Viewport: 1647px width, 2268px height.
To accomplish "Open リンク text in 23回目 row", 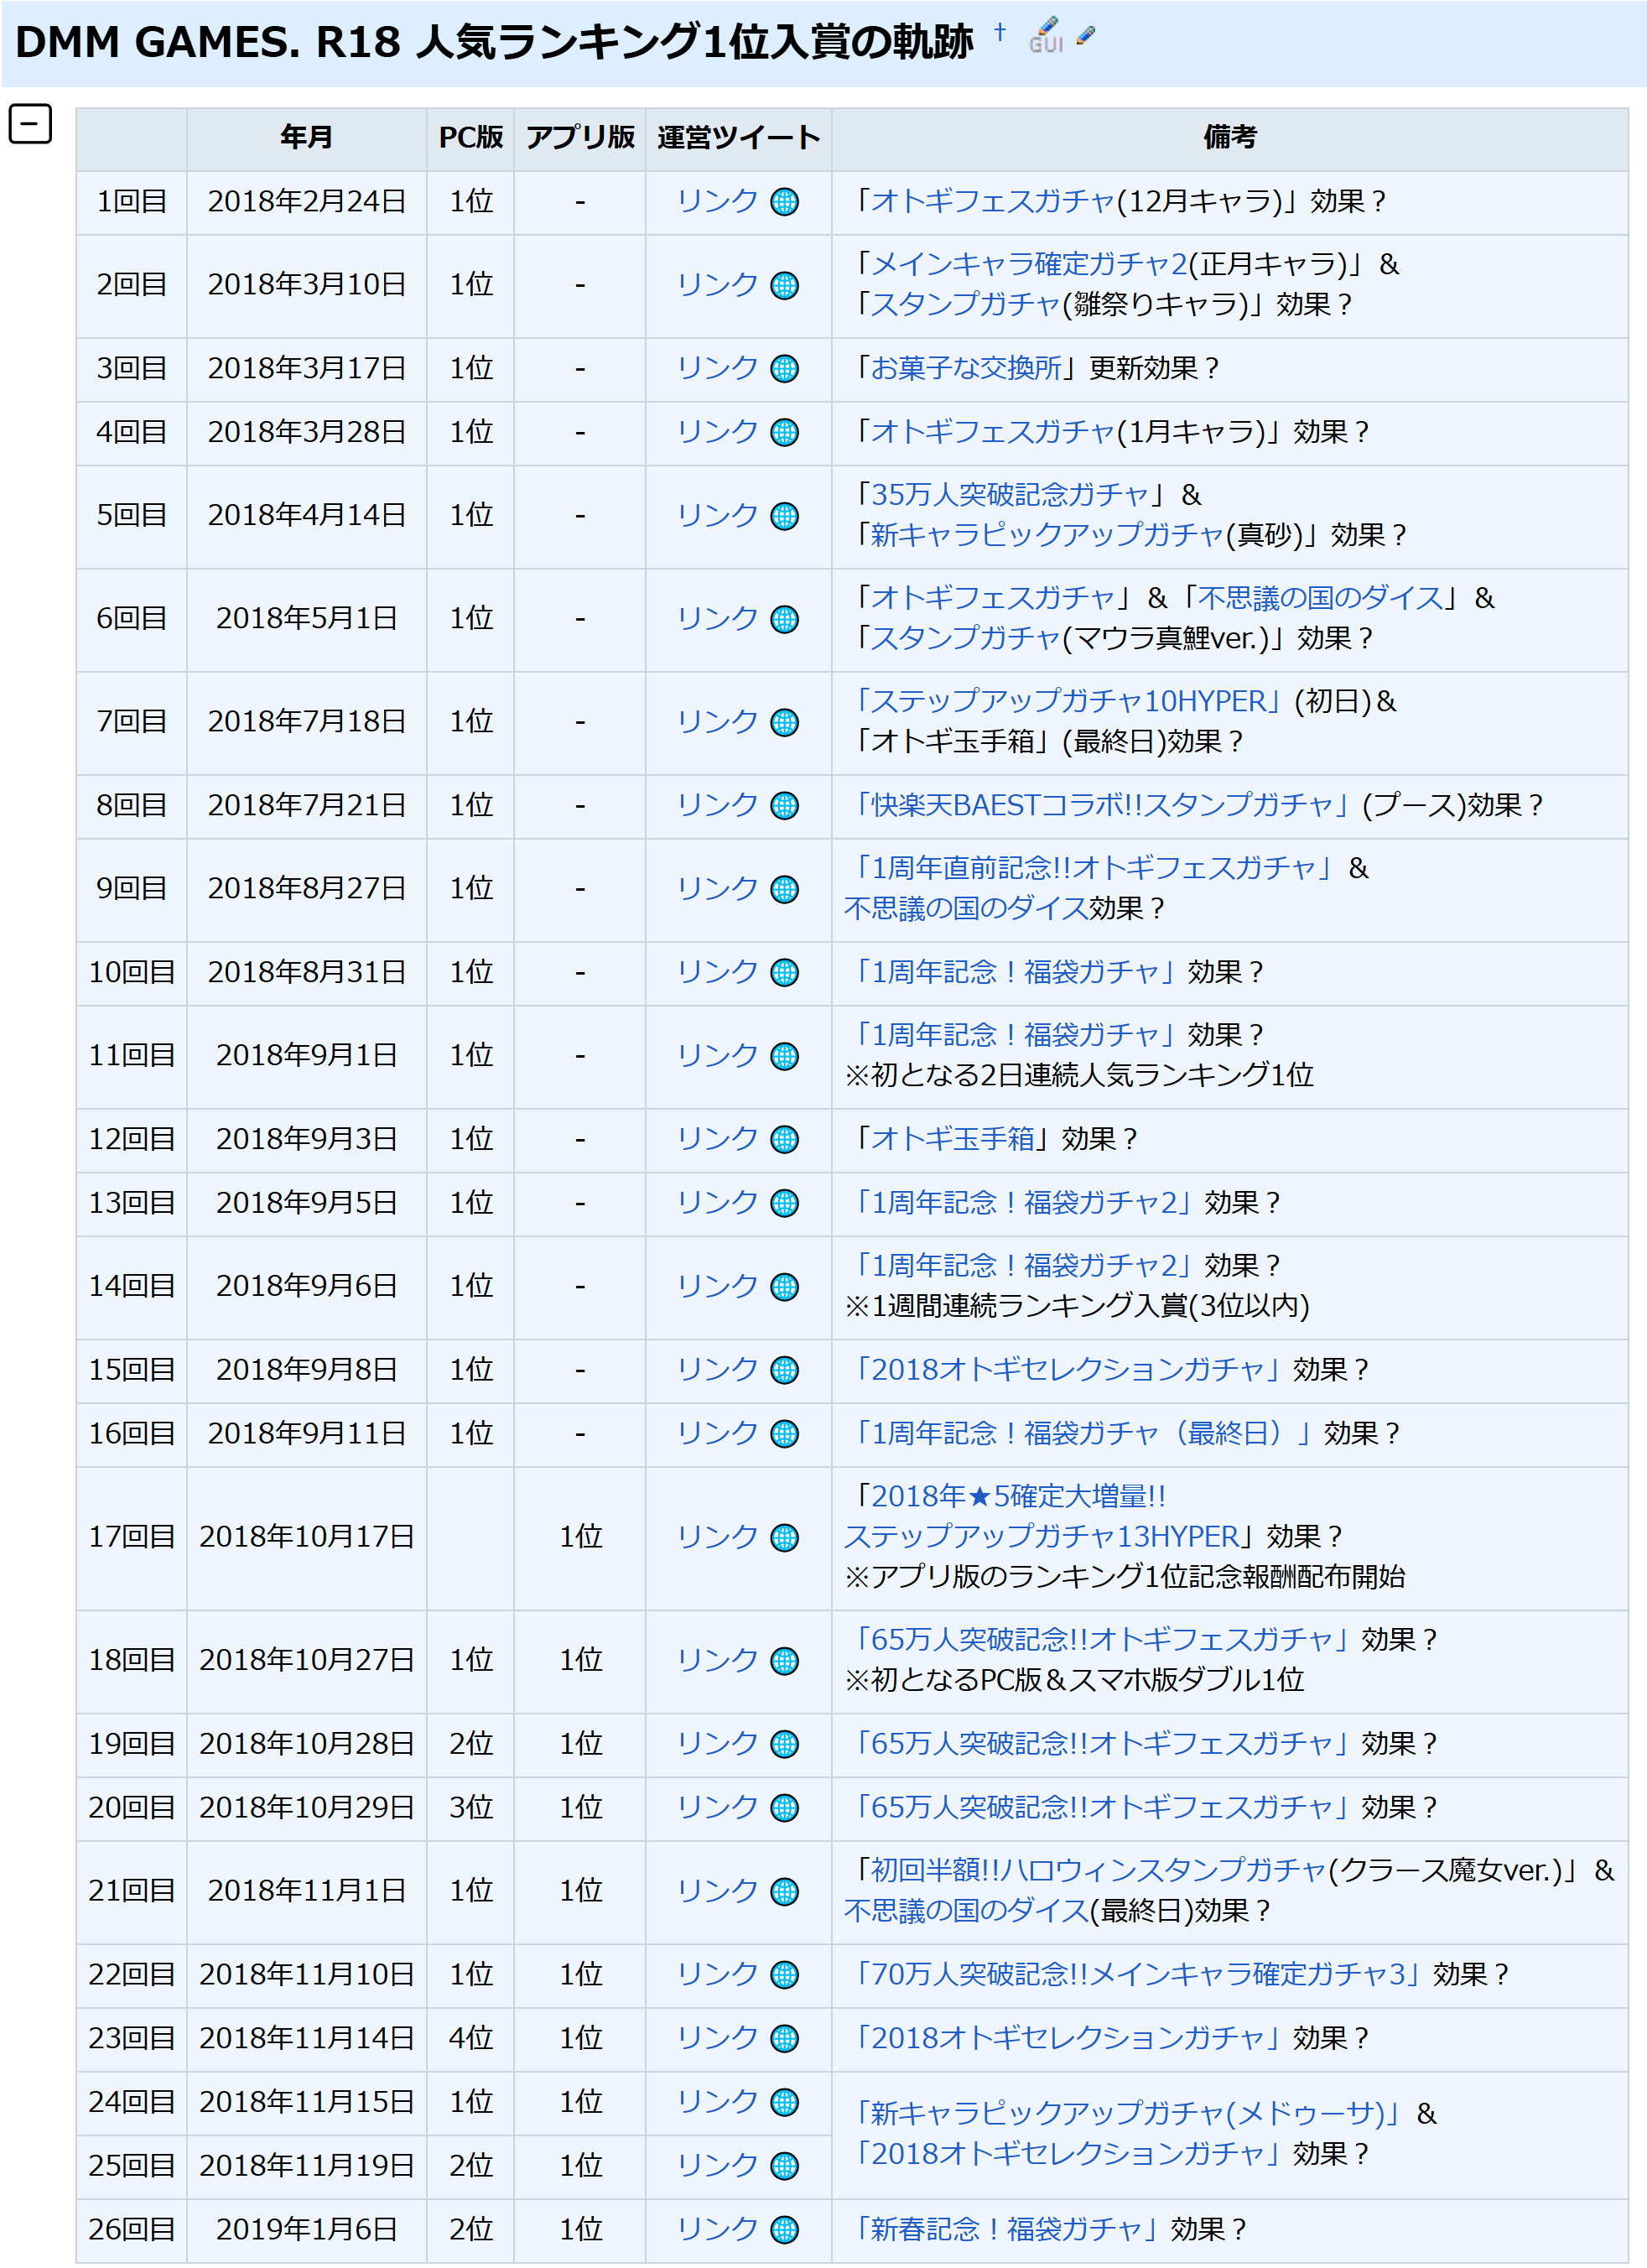I will pos(717,2038).
